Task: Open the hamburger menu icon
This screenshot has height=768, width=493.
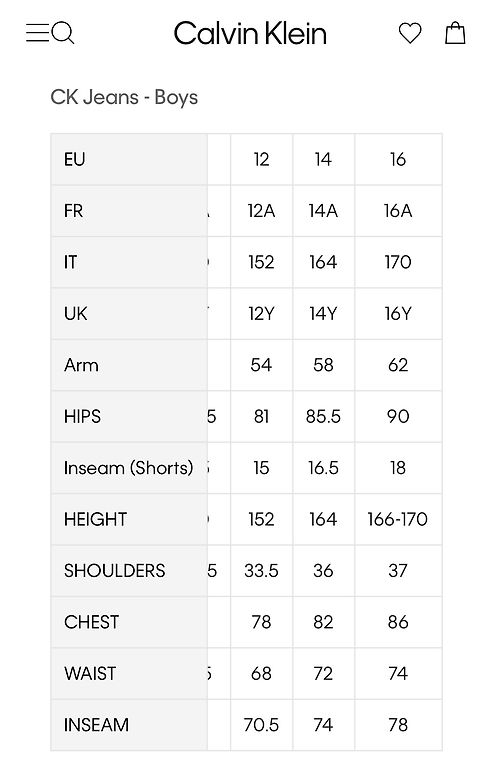Action: 37,33
